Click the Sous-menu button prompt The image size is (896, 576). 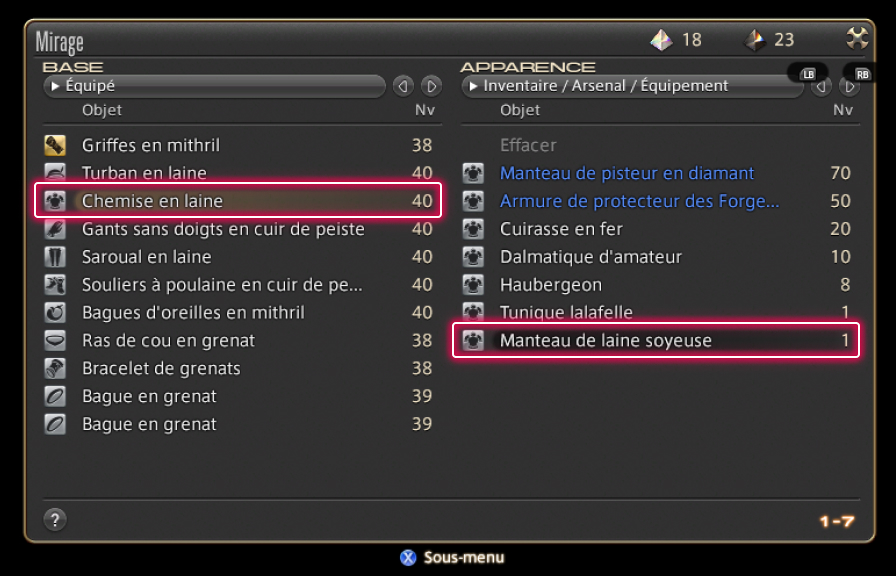tap(452, 558)
